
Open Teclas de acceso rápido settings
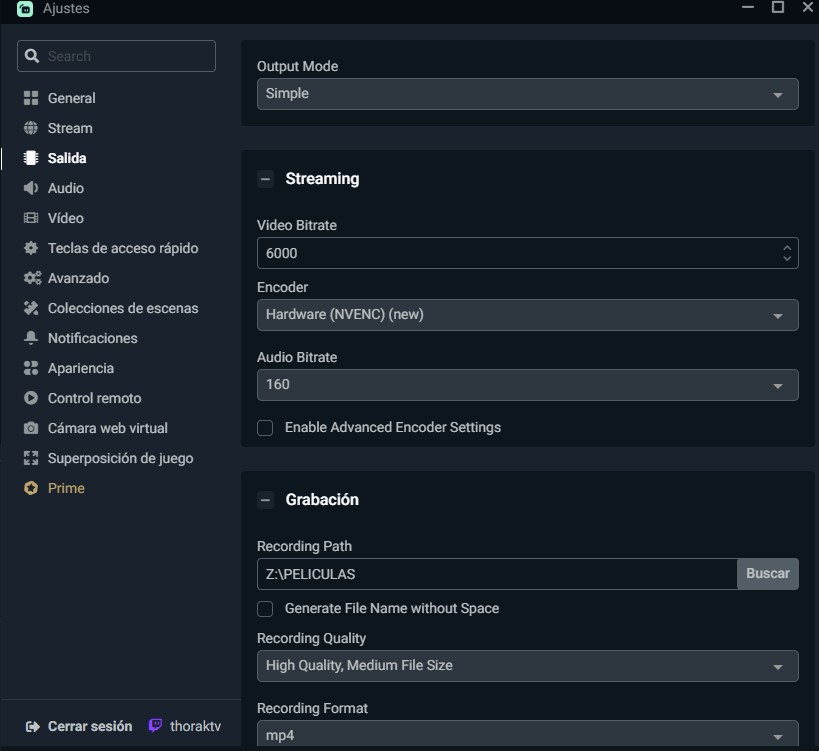[122, 248]
